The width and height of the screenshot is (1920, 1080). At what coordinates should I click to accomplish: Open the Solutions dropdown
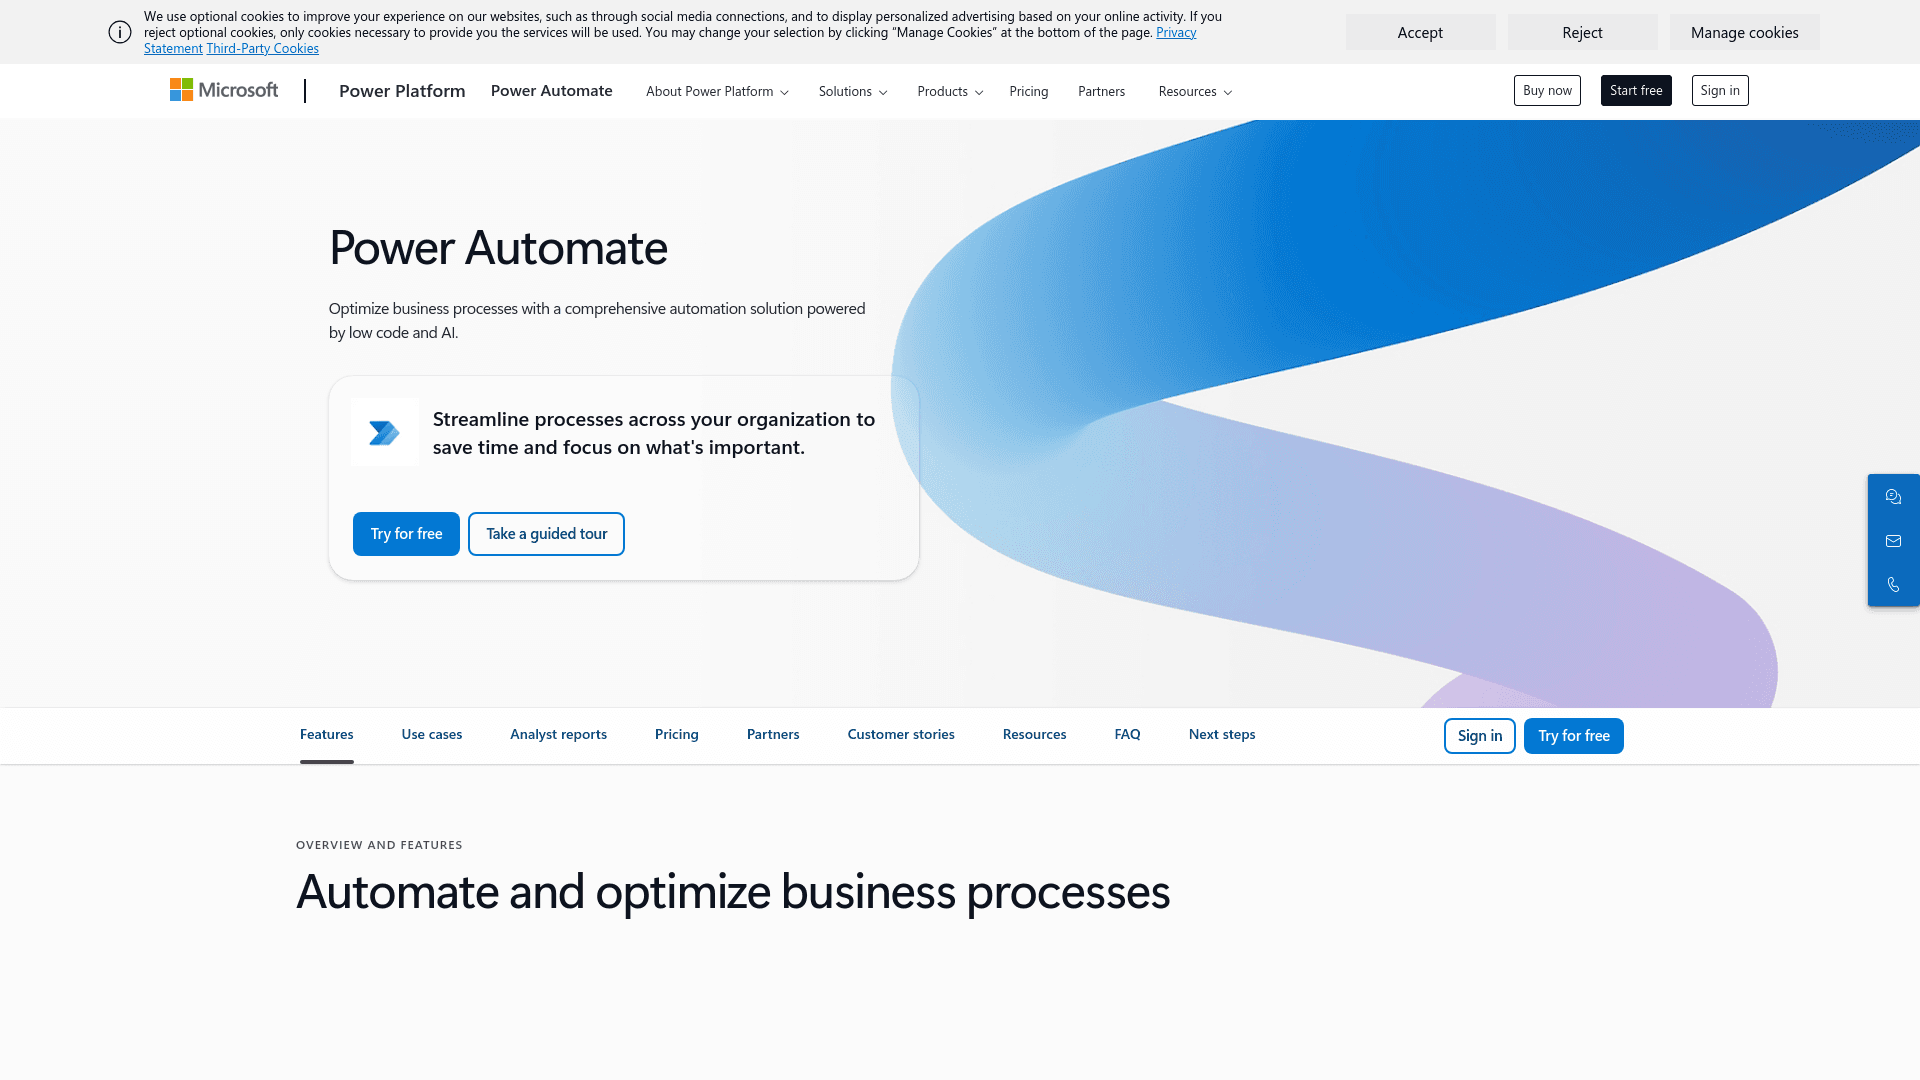pos(851,91)
